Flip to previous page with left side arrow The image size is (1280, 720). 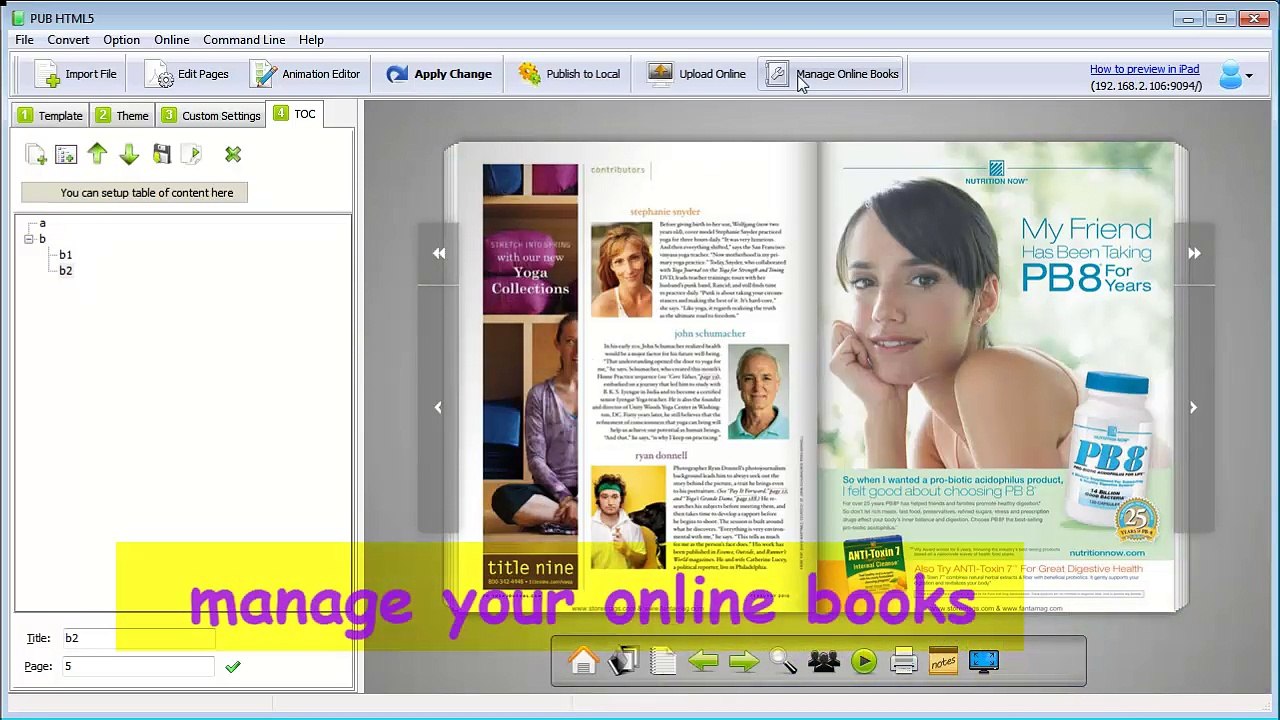[438, 407]
